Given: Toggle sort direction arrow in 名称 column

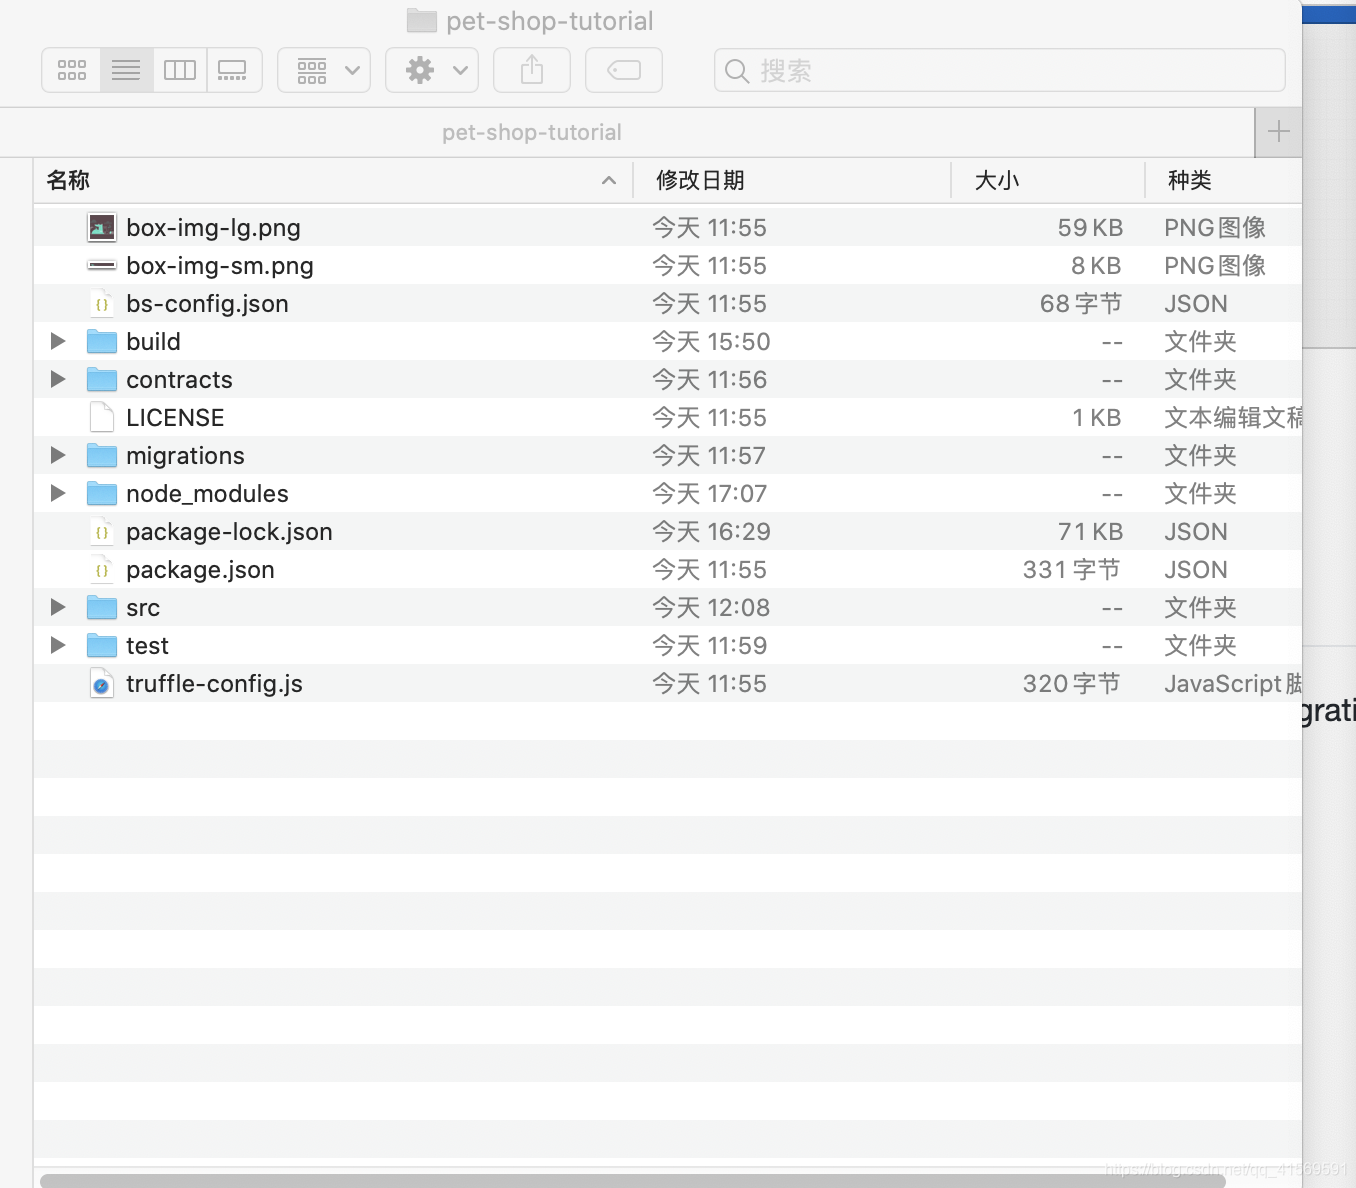Looking at the screenshot, I should [x=609, y=180].
